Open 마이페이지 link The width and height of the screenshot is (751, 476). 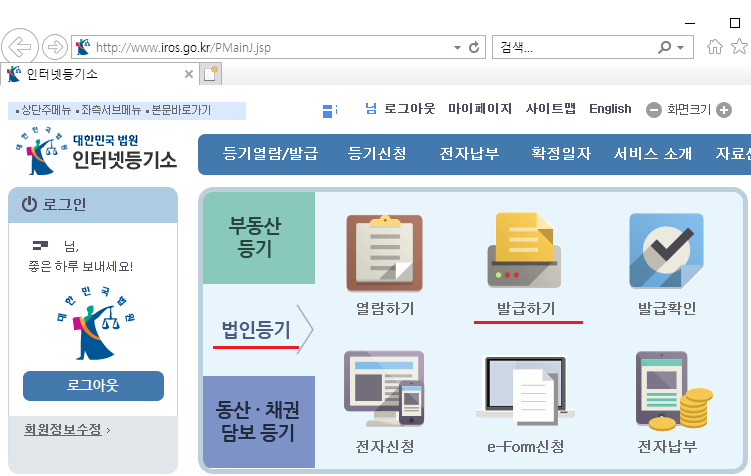tap(480, 109)
